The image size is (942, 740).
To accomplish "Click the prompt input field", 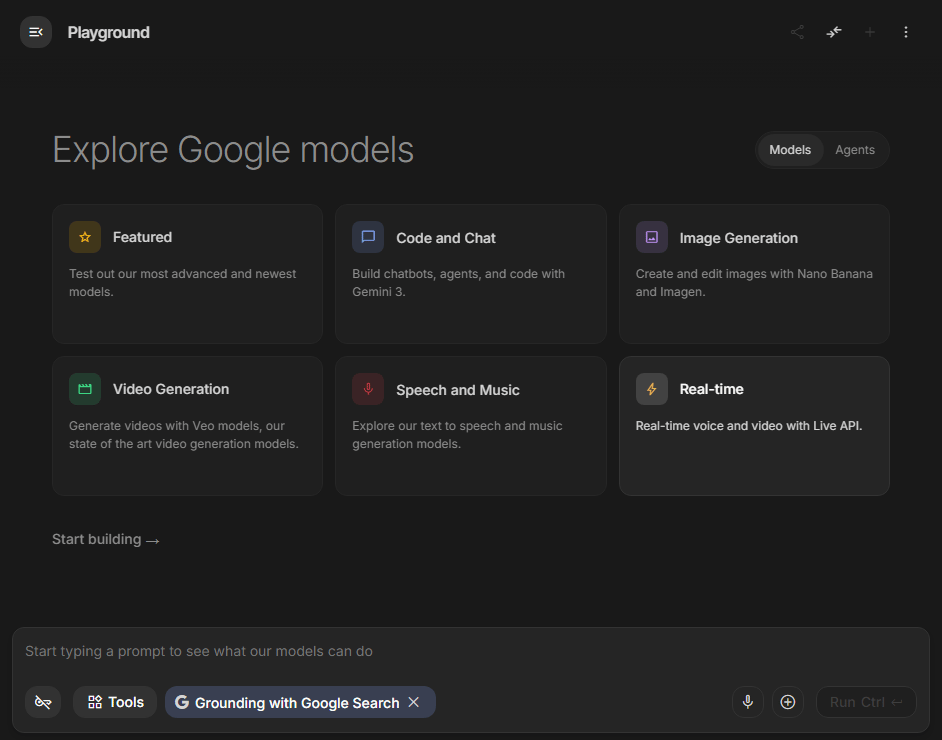I will pos(470,651).
